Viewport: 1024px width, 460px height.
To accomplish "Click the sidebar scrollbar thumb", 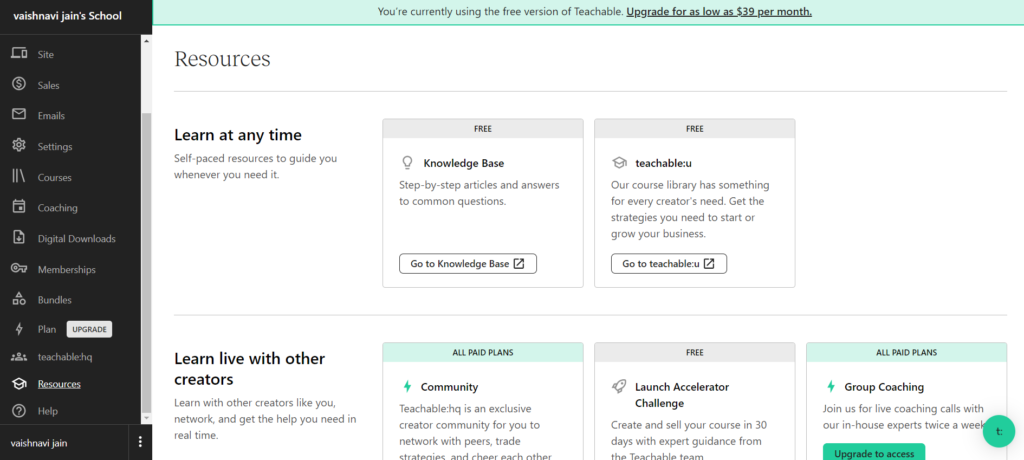I will coord(146,261).
